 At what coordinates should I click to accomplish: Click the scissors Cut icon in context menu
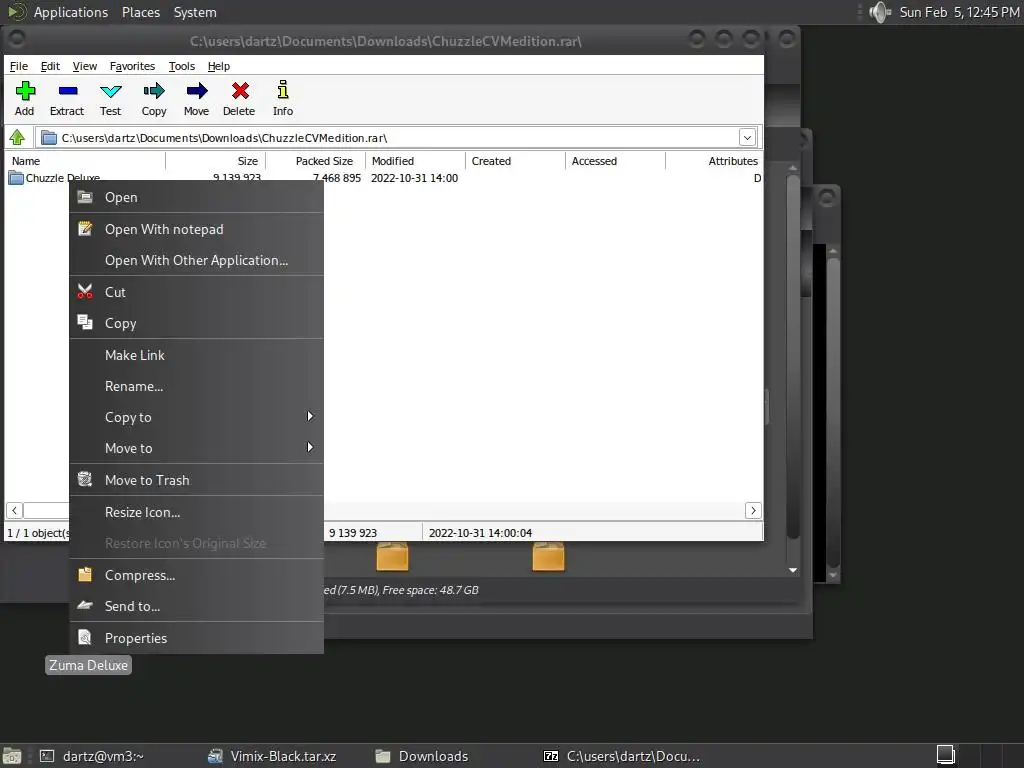tap(85, 292)
